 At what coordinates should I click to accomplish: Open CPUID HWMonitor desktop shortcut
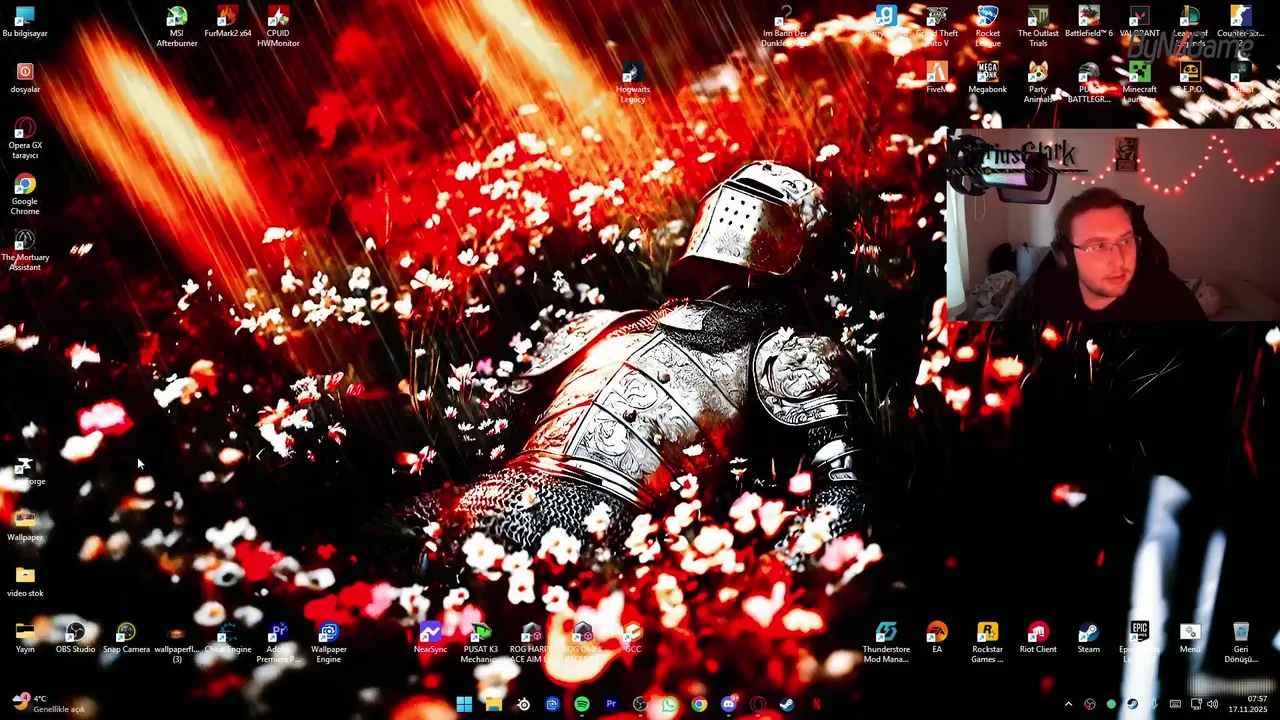pyautogui.click(x=278, y=27)
